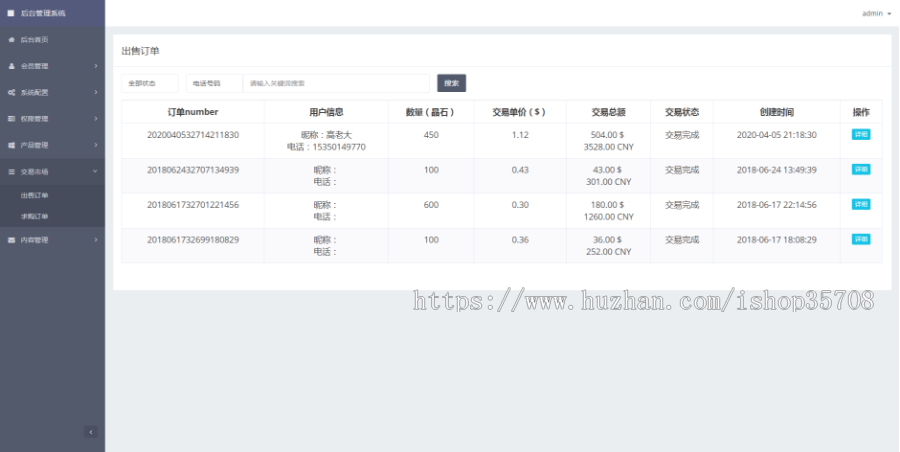
Task: Click the timestamp 2020-04-05 21:18:30
Action: (777, 135)
